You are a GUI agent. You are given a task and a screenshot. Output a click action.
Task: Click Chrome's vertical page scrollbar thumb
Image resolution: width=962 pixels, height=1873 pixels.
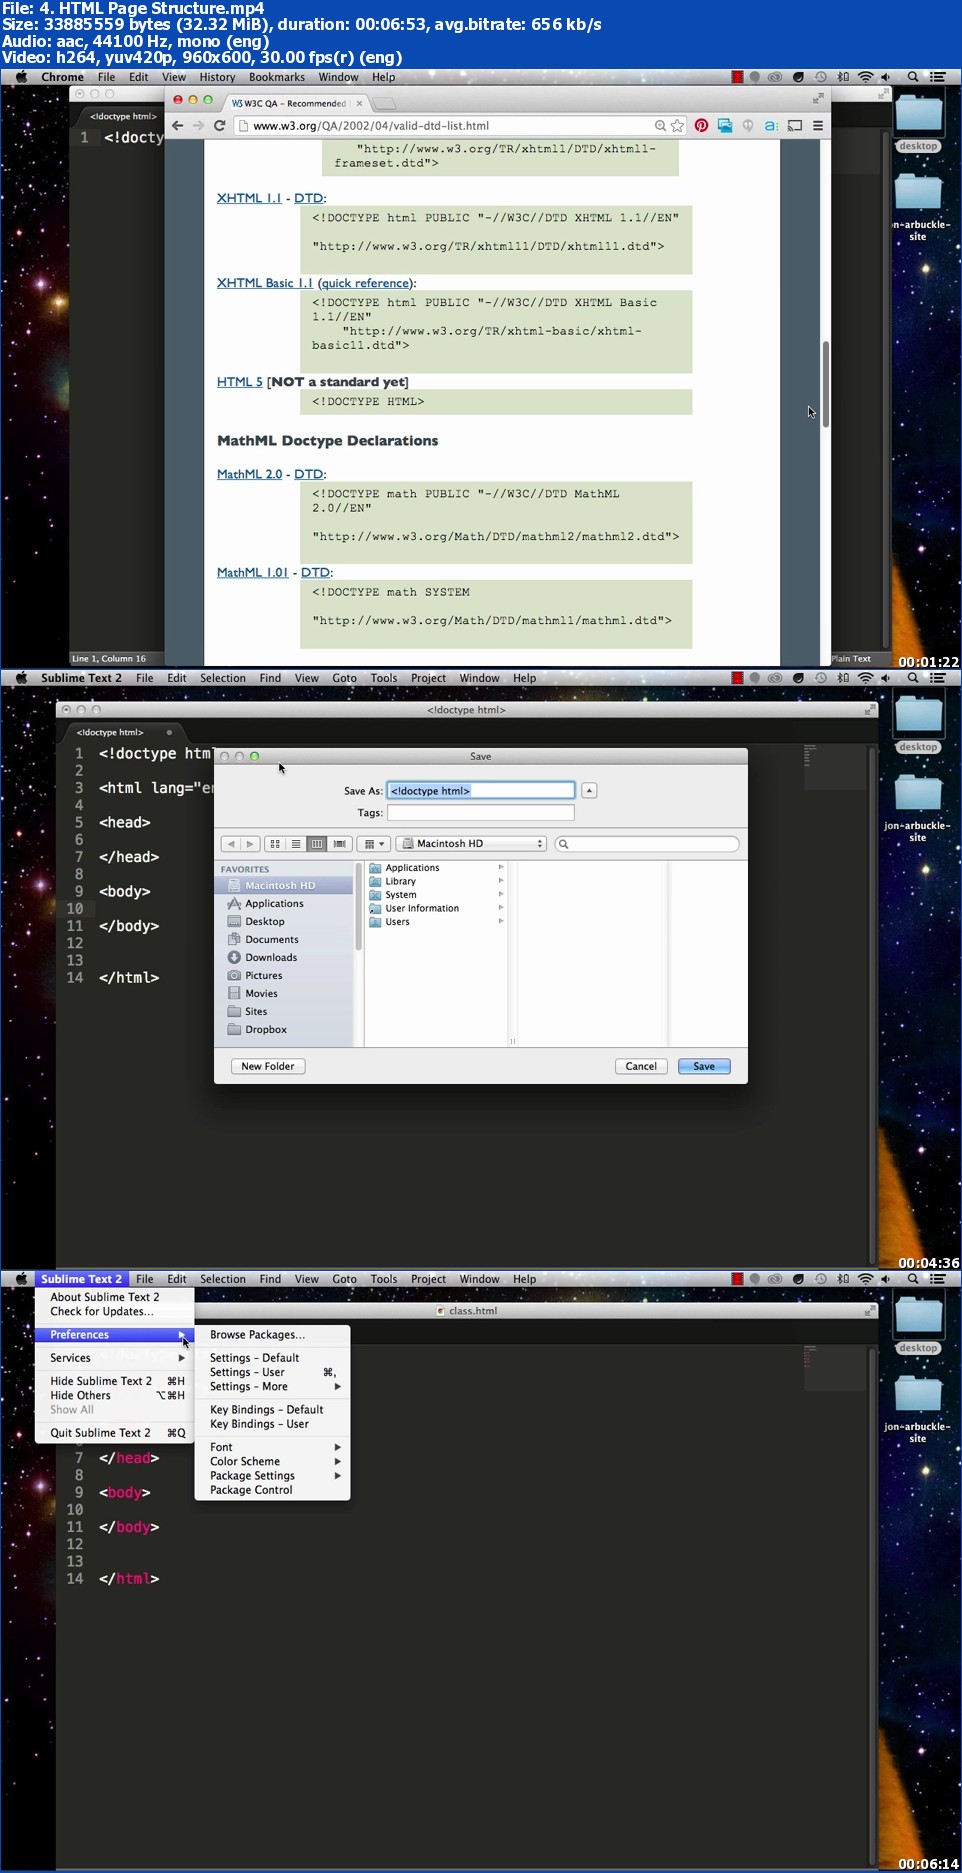826,385
